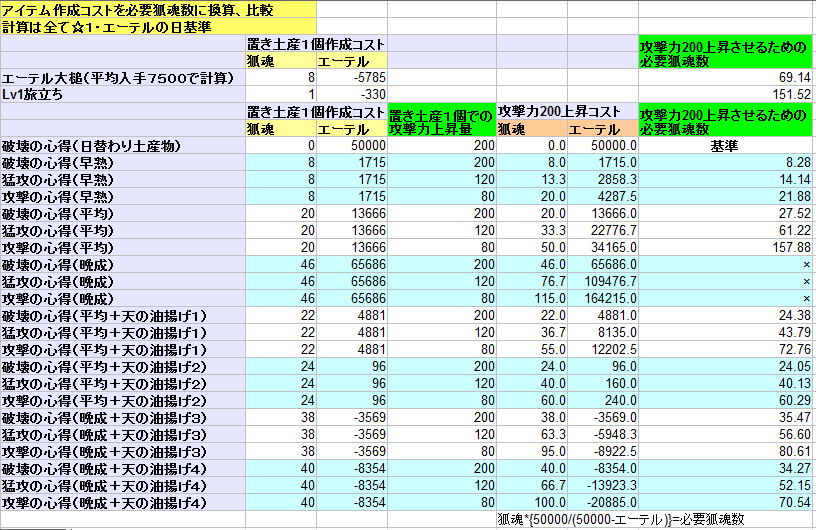
Task: Select the value 61.22
Action: point(727,231)
